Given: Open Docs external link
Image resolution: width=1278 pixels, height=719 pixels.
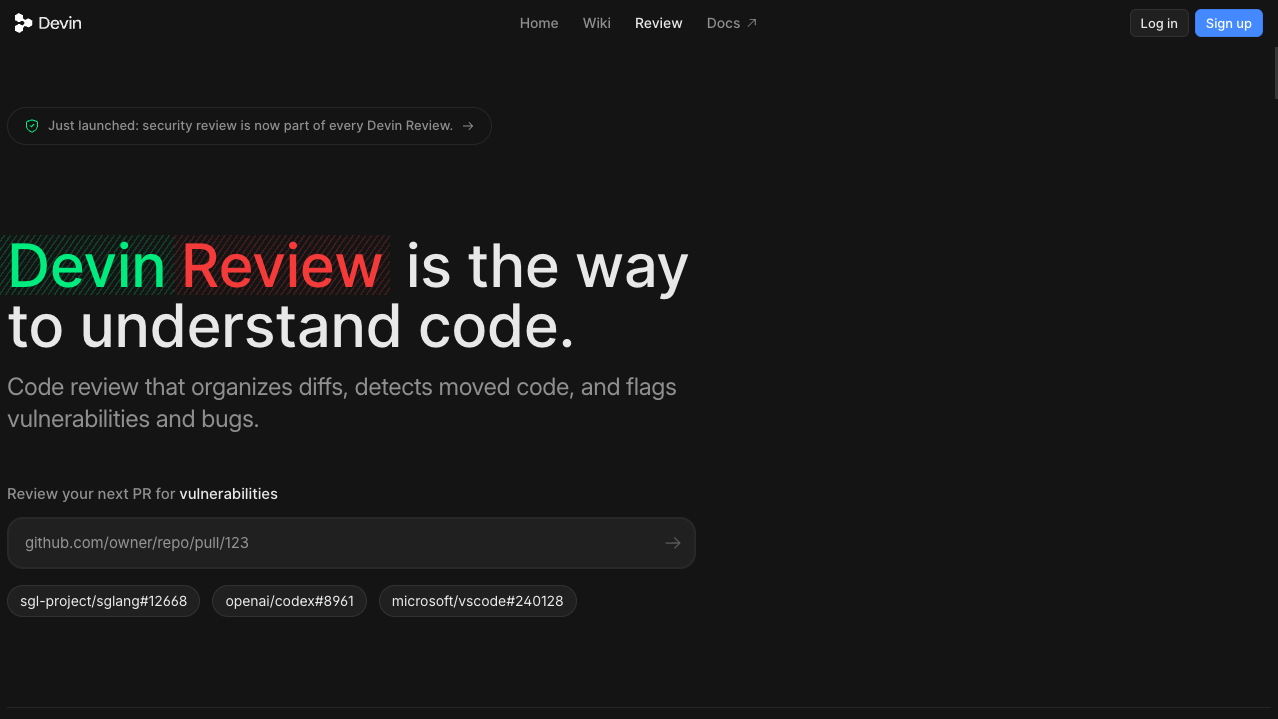Looking at the screenshot, I should tap(732, 23).
